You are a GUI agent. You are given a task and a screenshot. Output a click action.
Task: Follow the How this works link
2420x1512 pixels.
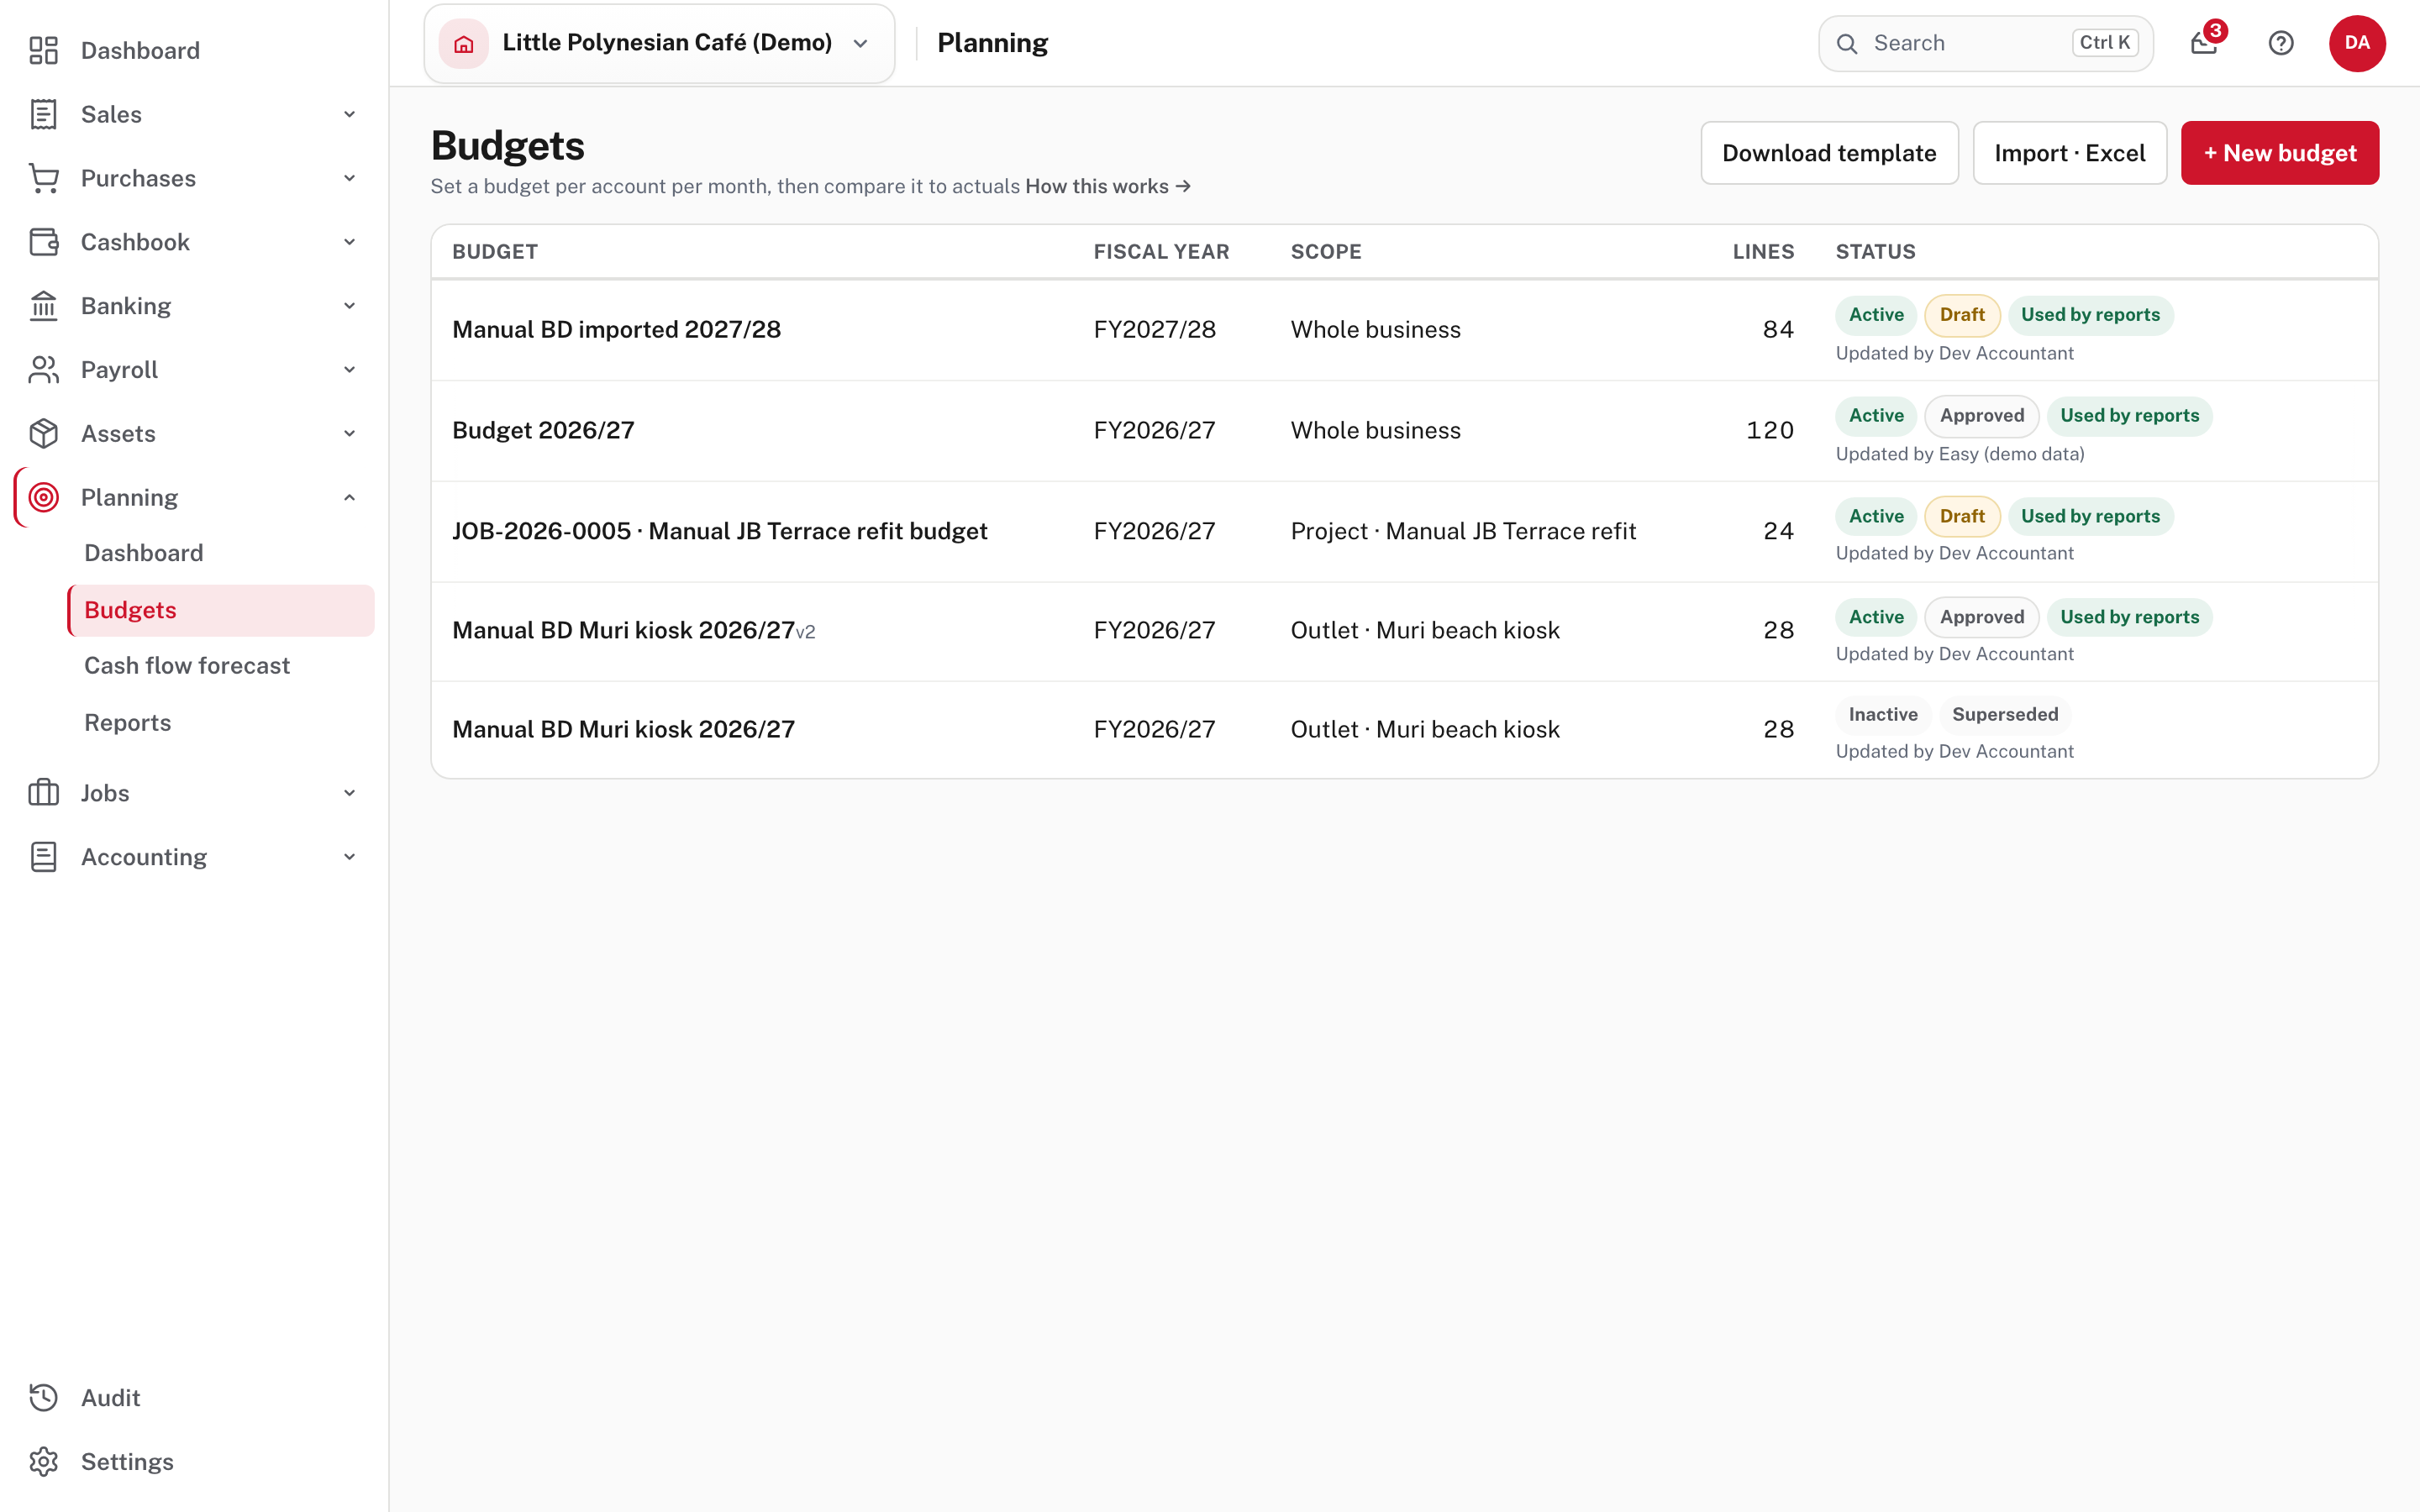1107,186
